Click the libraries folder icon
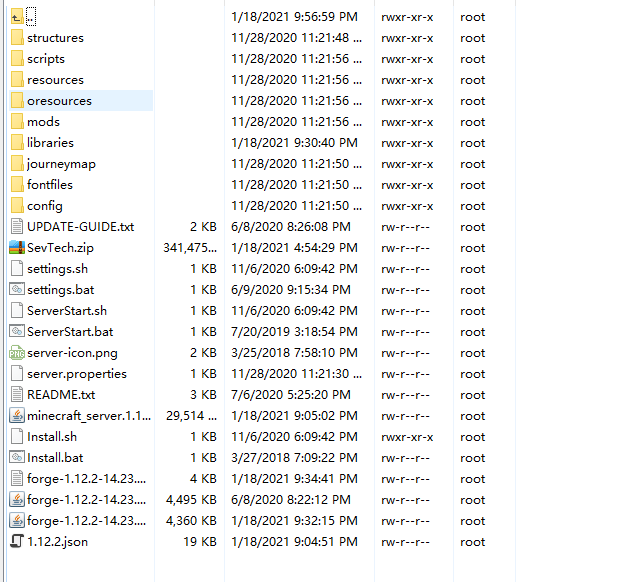 click(17, 143)
